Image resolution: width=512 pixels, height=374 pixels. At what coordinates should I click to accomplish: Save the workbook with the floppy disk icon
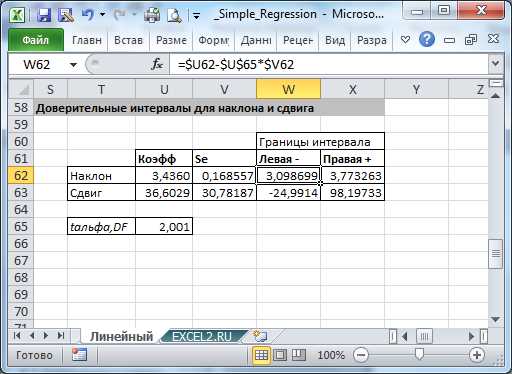44,15
